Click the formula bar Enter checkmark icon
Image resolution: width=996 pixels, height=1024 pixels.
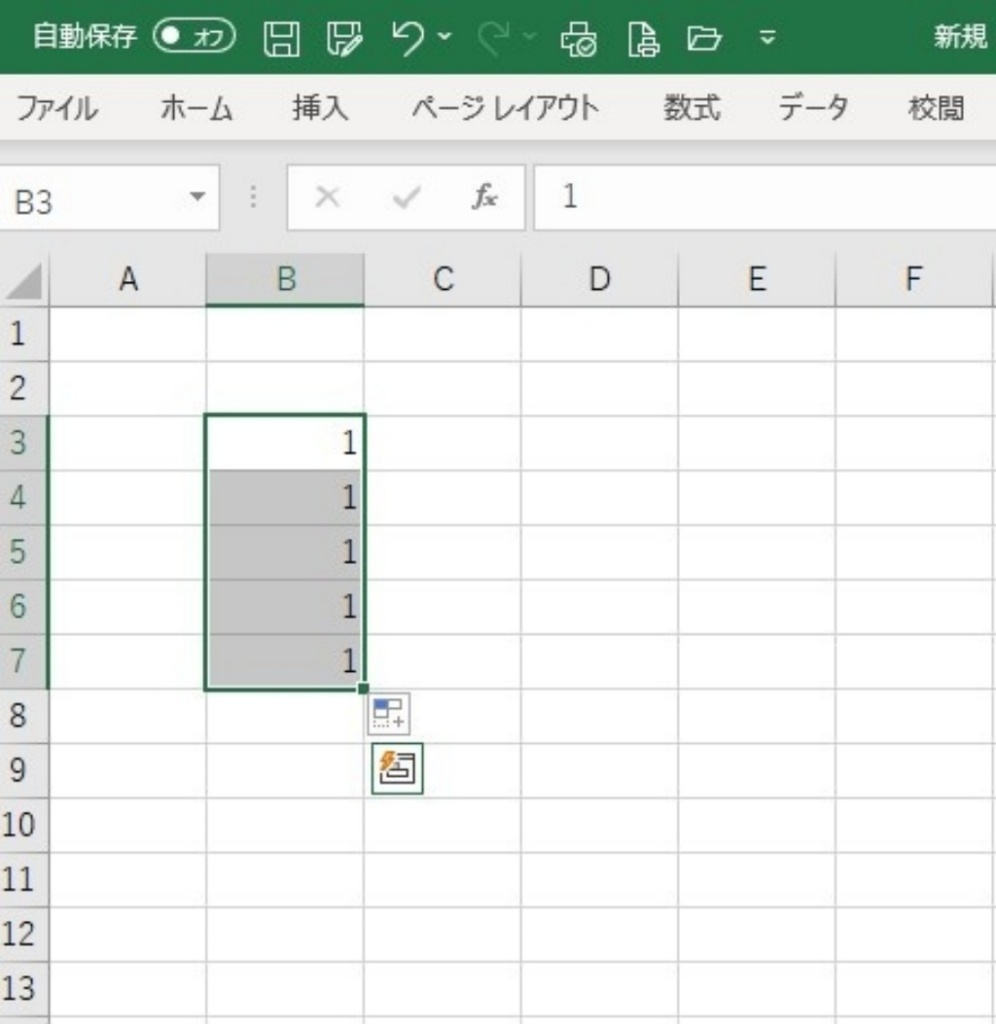[x=406, y=197]
